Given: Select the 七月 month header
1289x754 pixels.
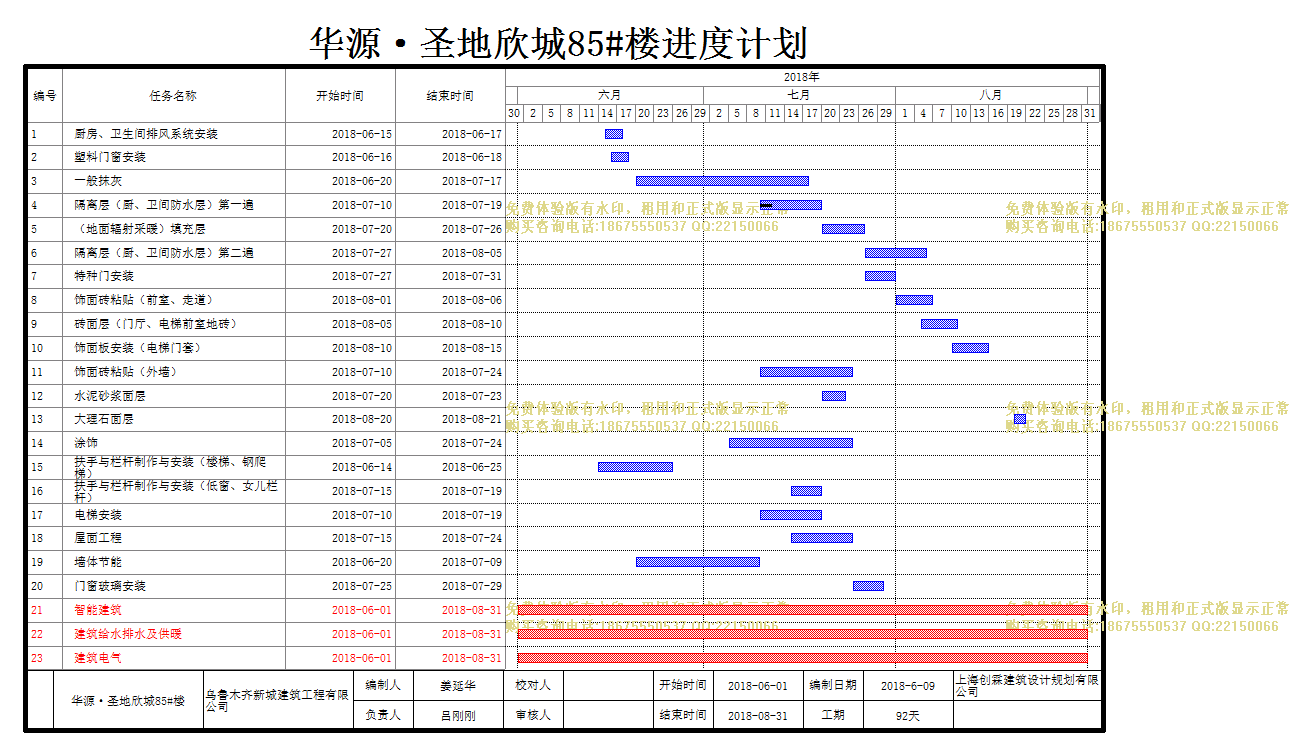Looking at the screenshot, I should pyautogui.click(x=799, y=95).
